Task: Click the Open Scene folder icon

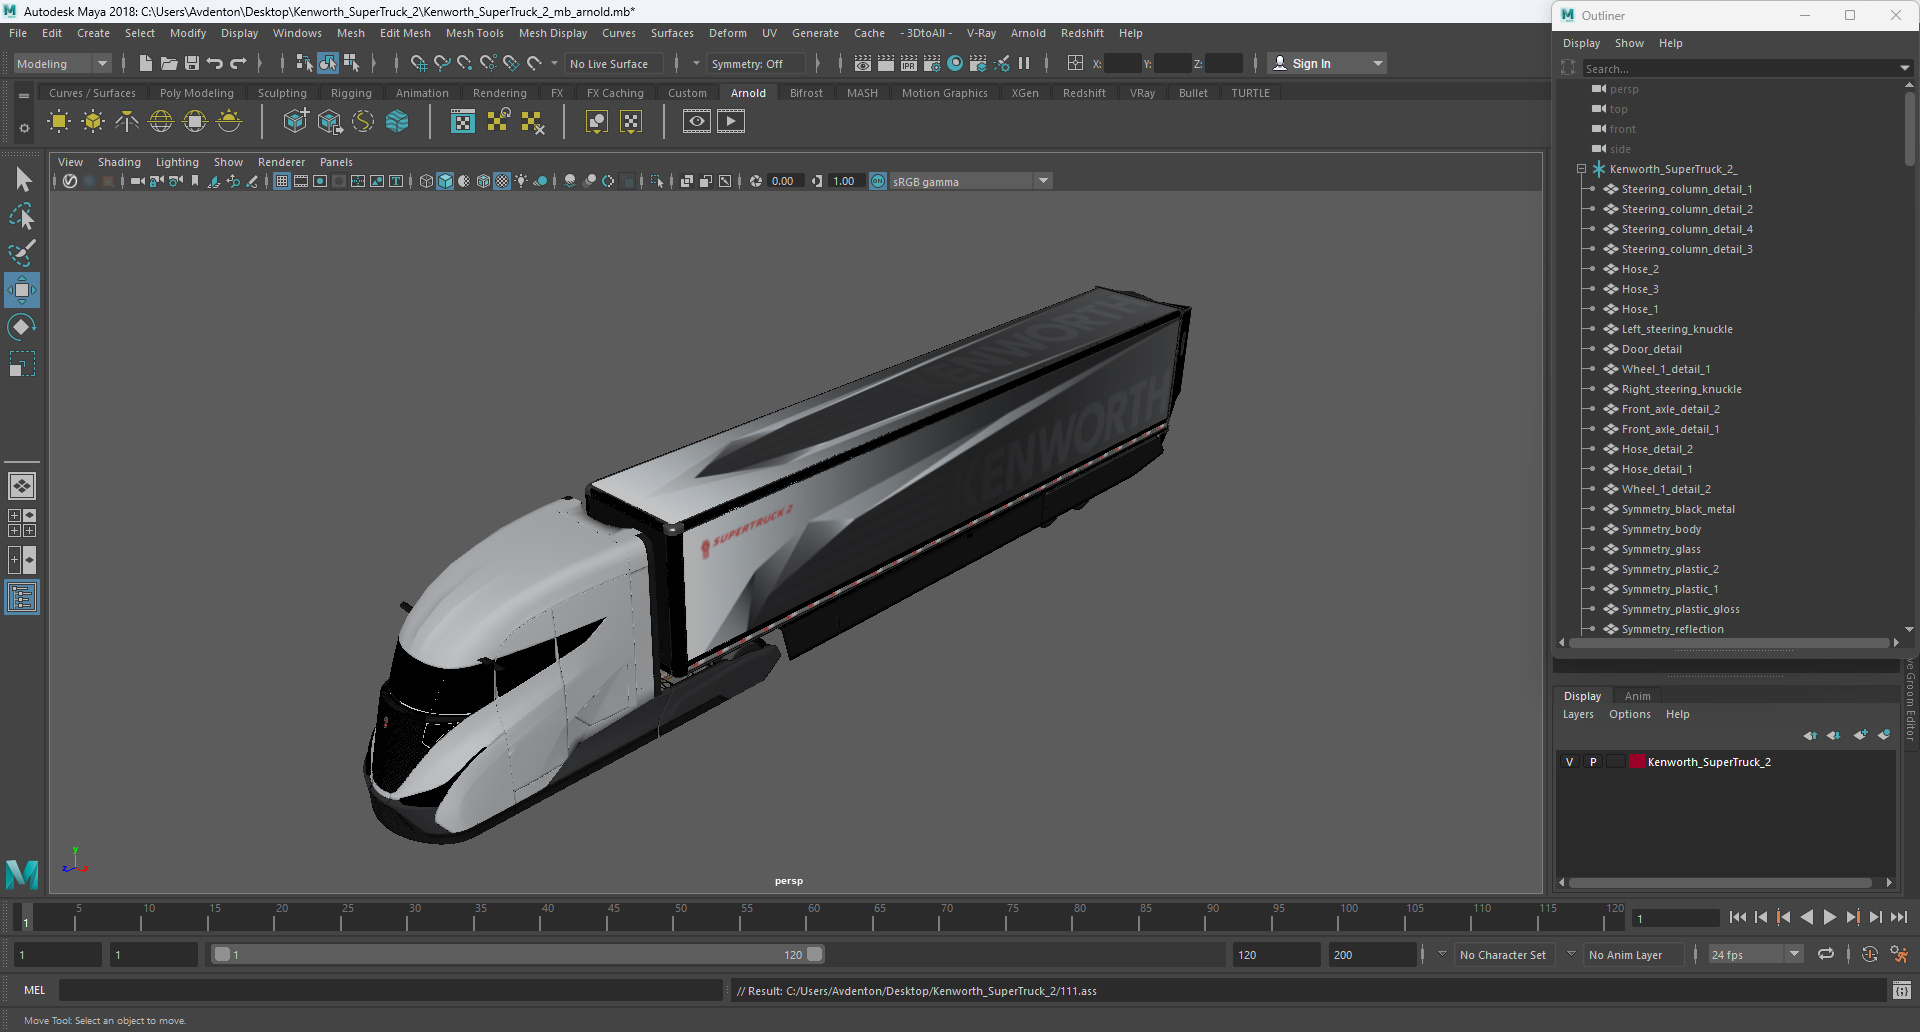Action: coord(169,63)
